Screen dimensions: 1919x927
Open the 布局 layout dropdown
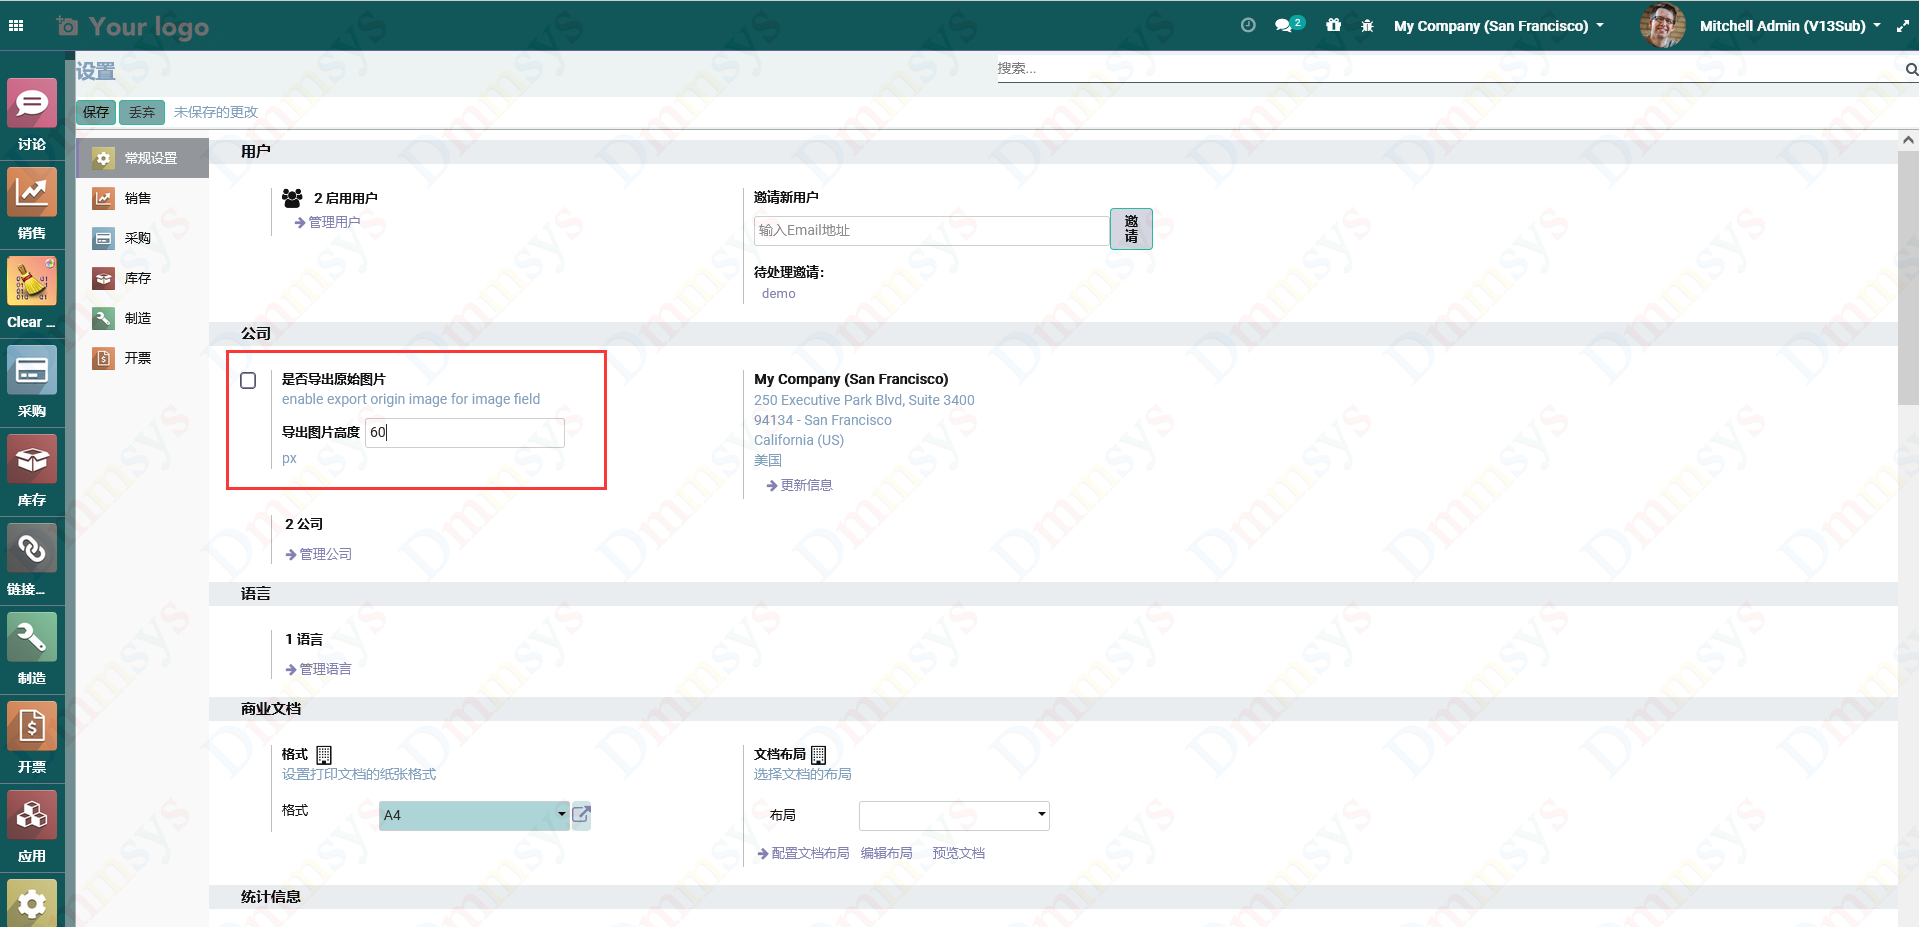(x=954, y=815)
